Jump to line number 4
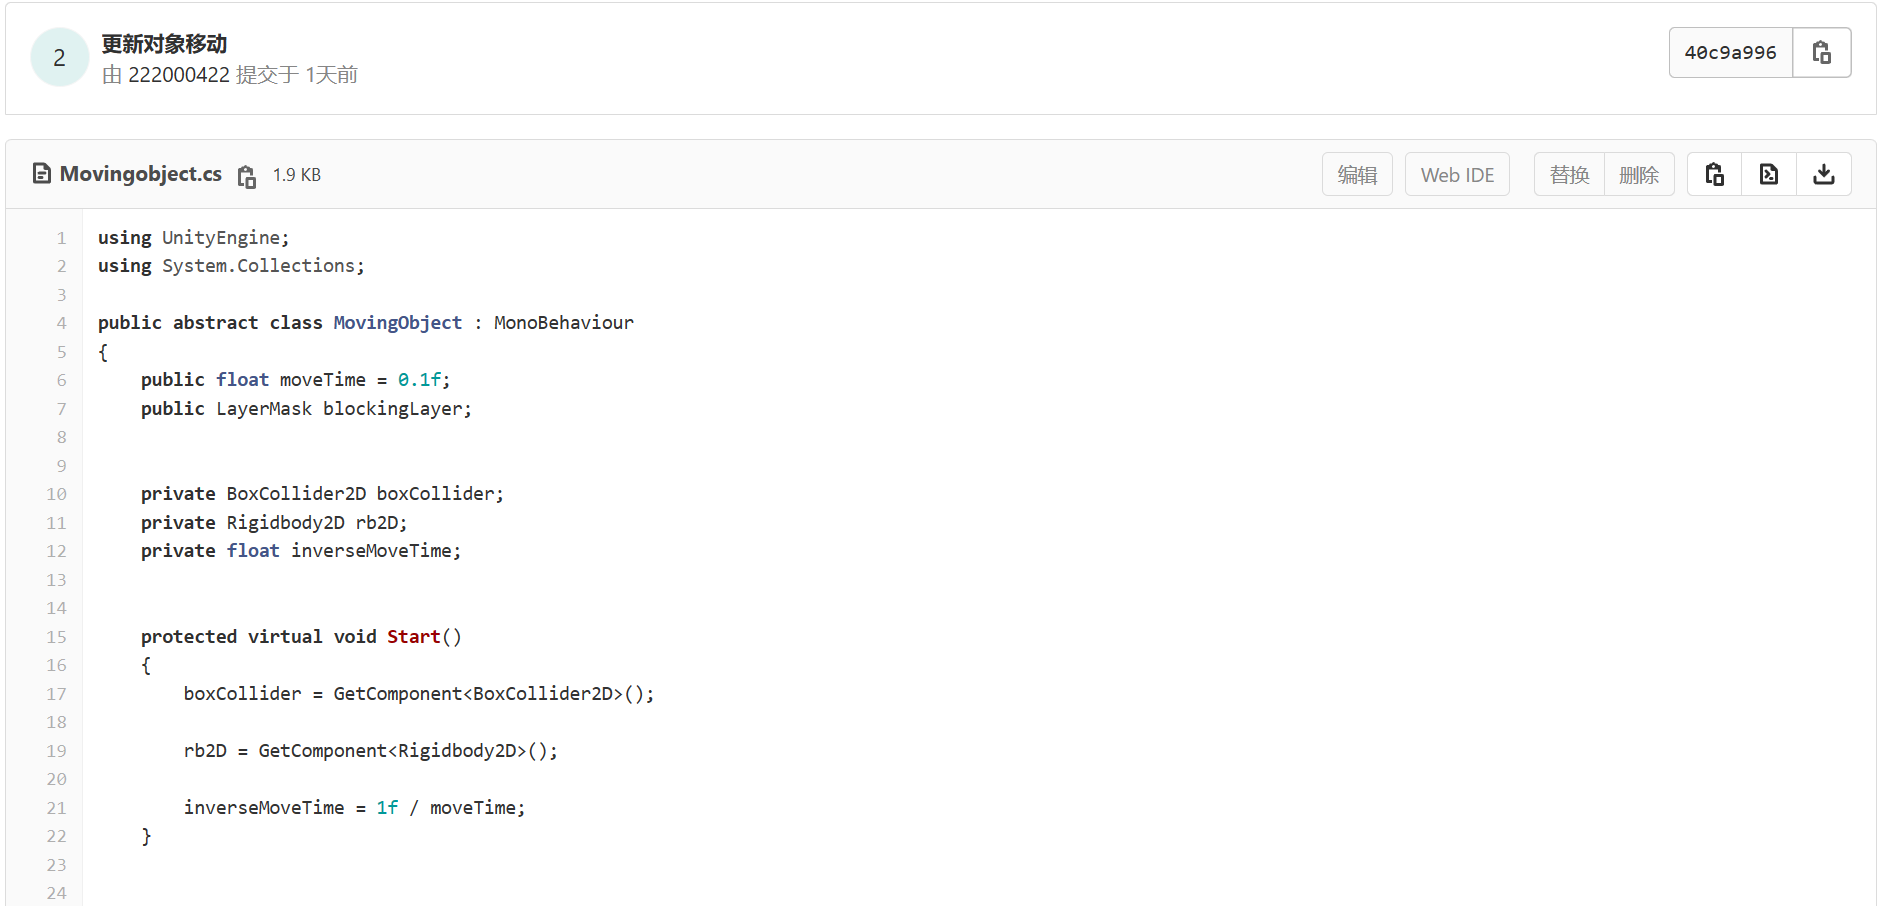Image resolution: width=1878 pixels, height=906 pixels. 61,323
